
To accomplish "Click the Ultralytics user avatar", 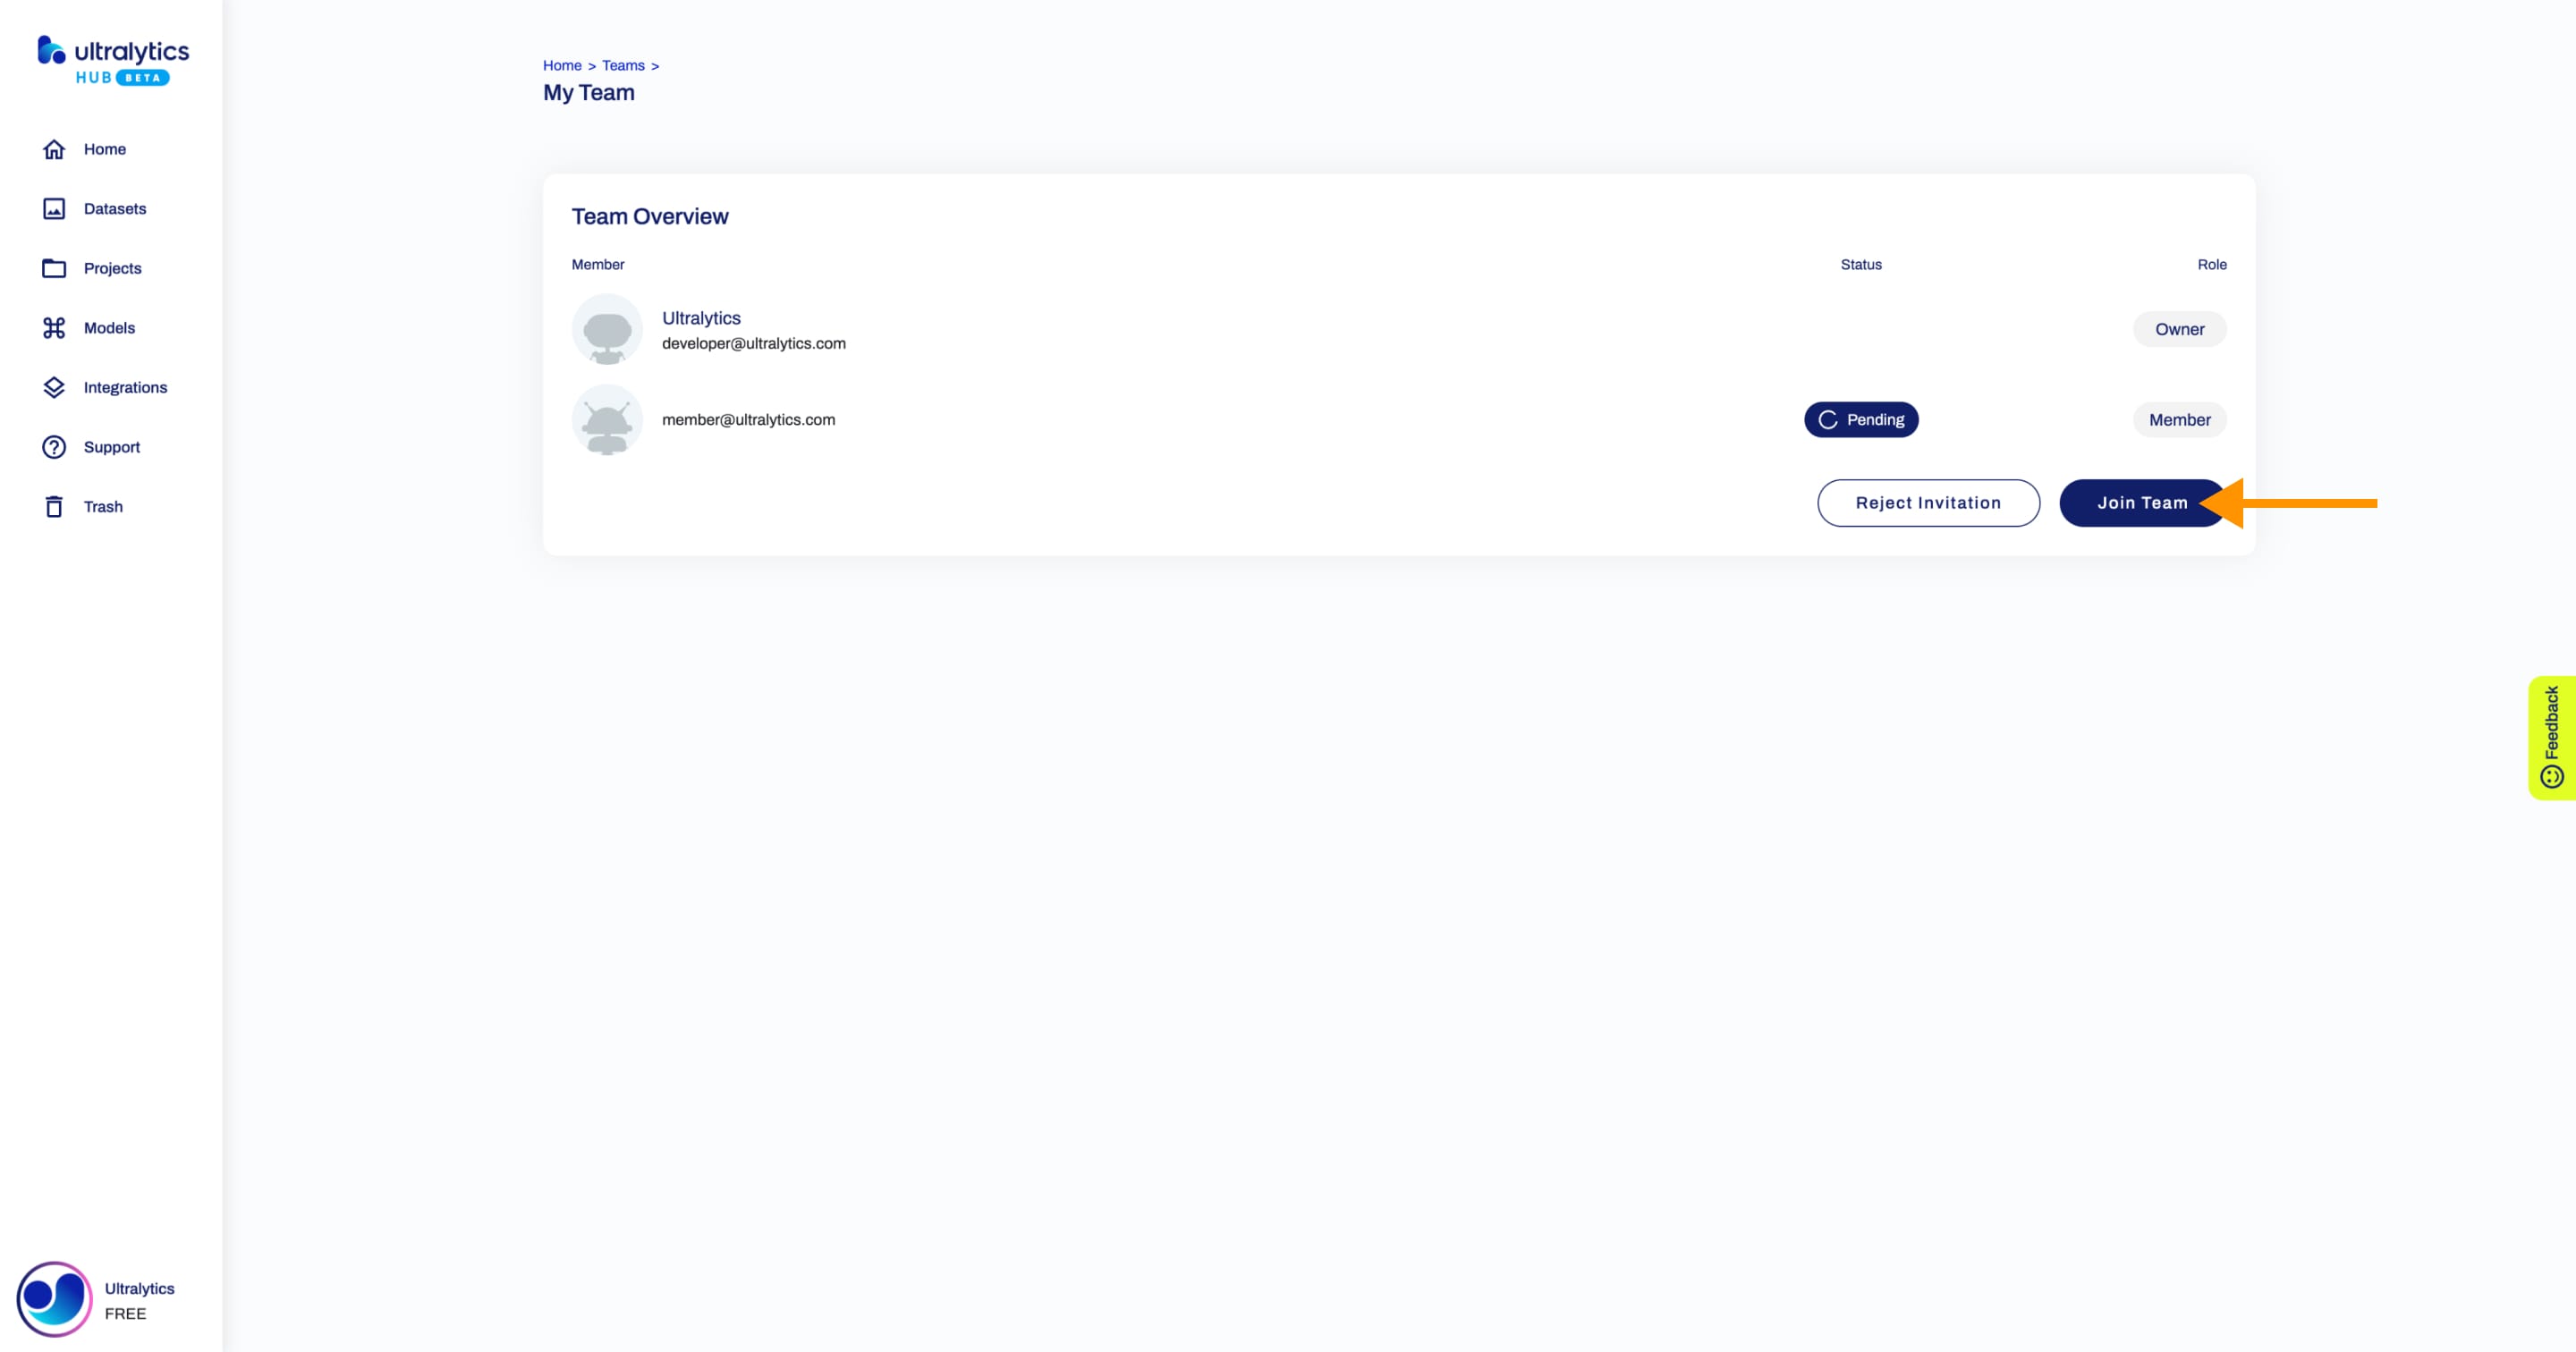I will click(x=608, y=329).
